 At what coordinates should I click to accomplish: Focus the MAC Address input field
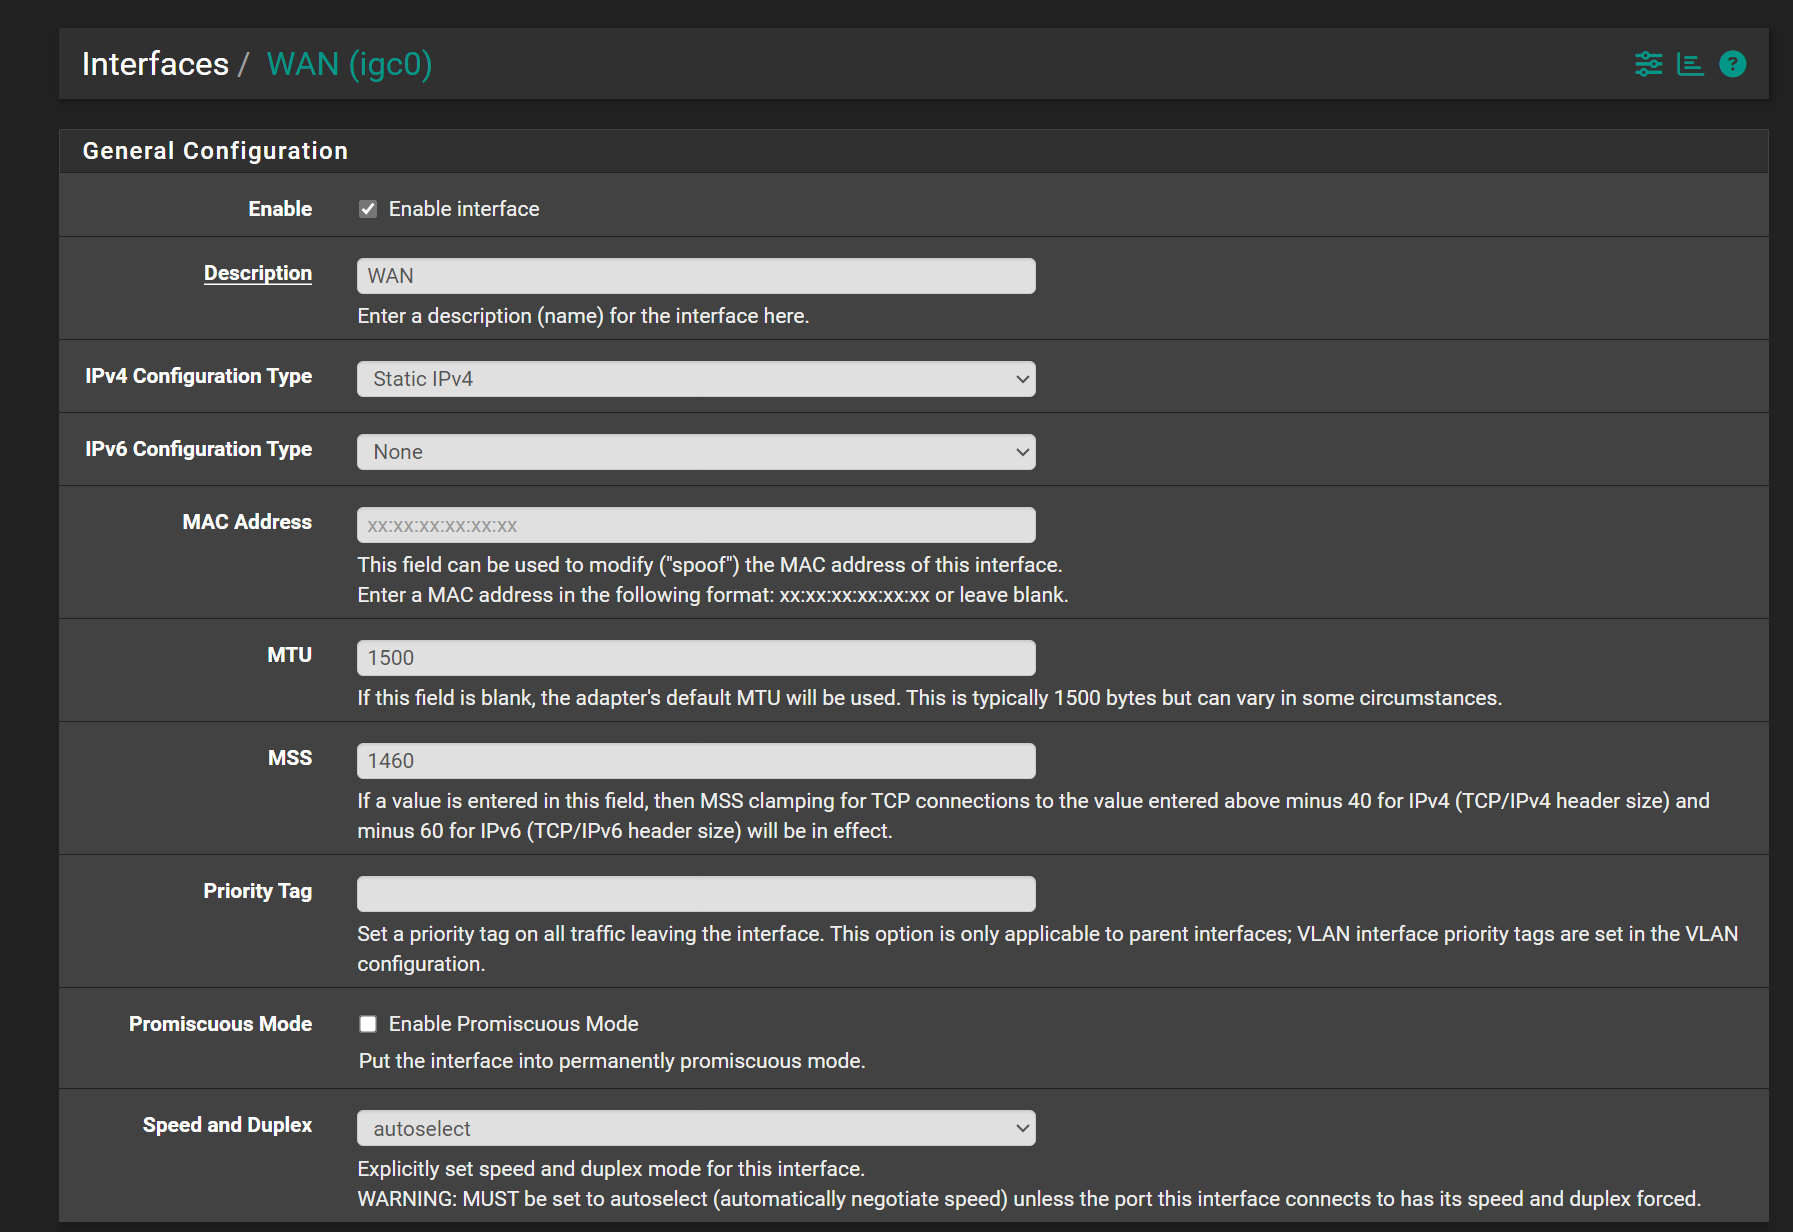pyautogui.click(x=696, y=525)
